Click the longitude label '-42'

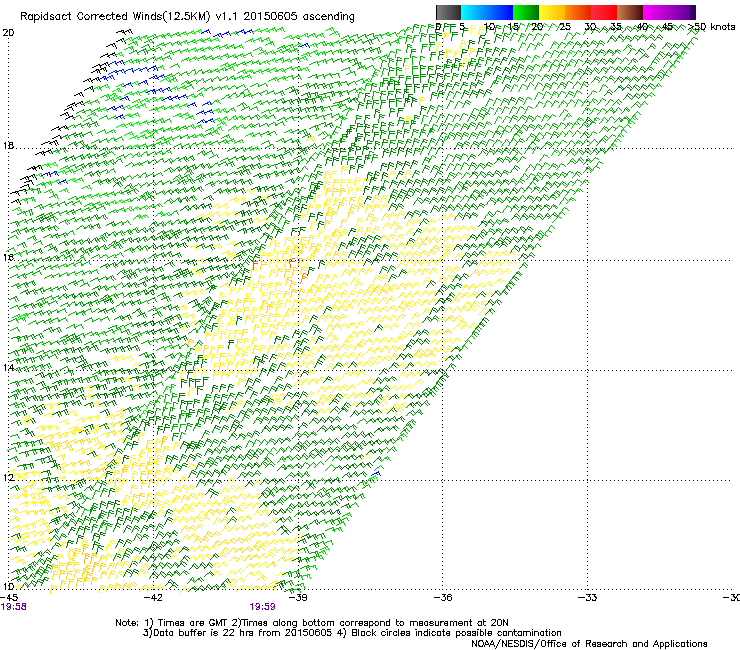(x=153, y=598)
